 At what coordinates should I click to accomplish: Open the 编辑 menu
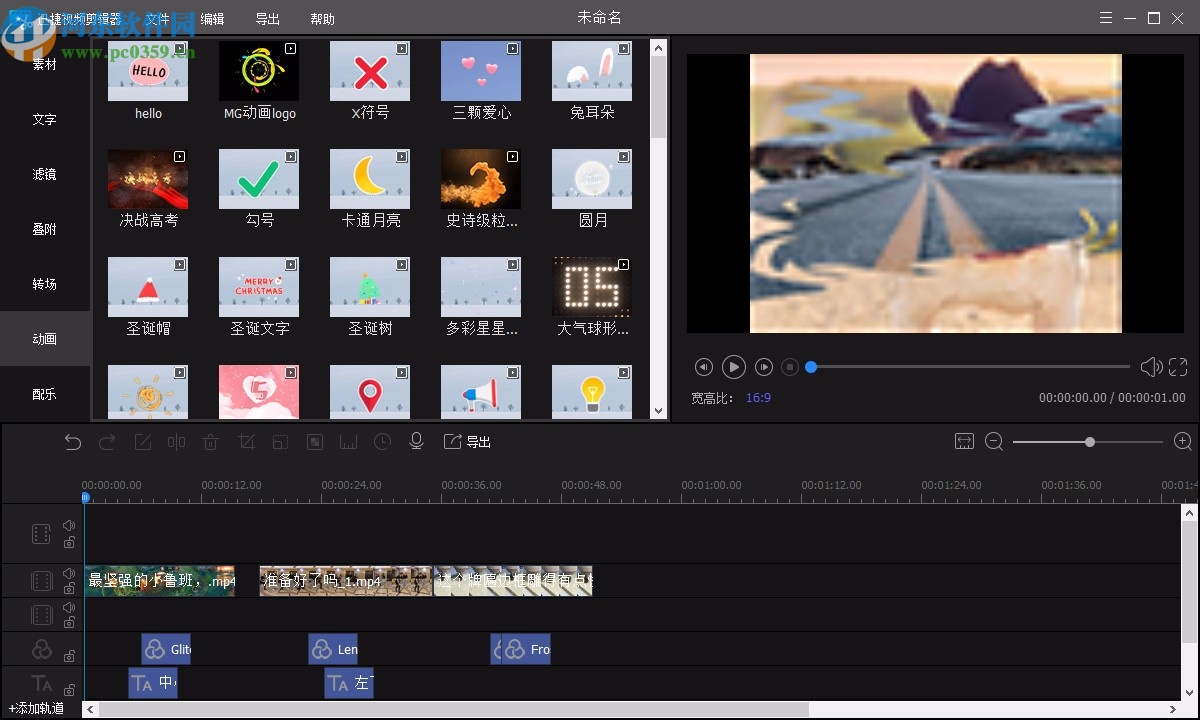(x=212, y=19)
